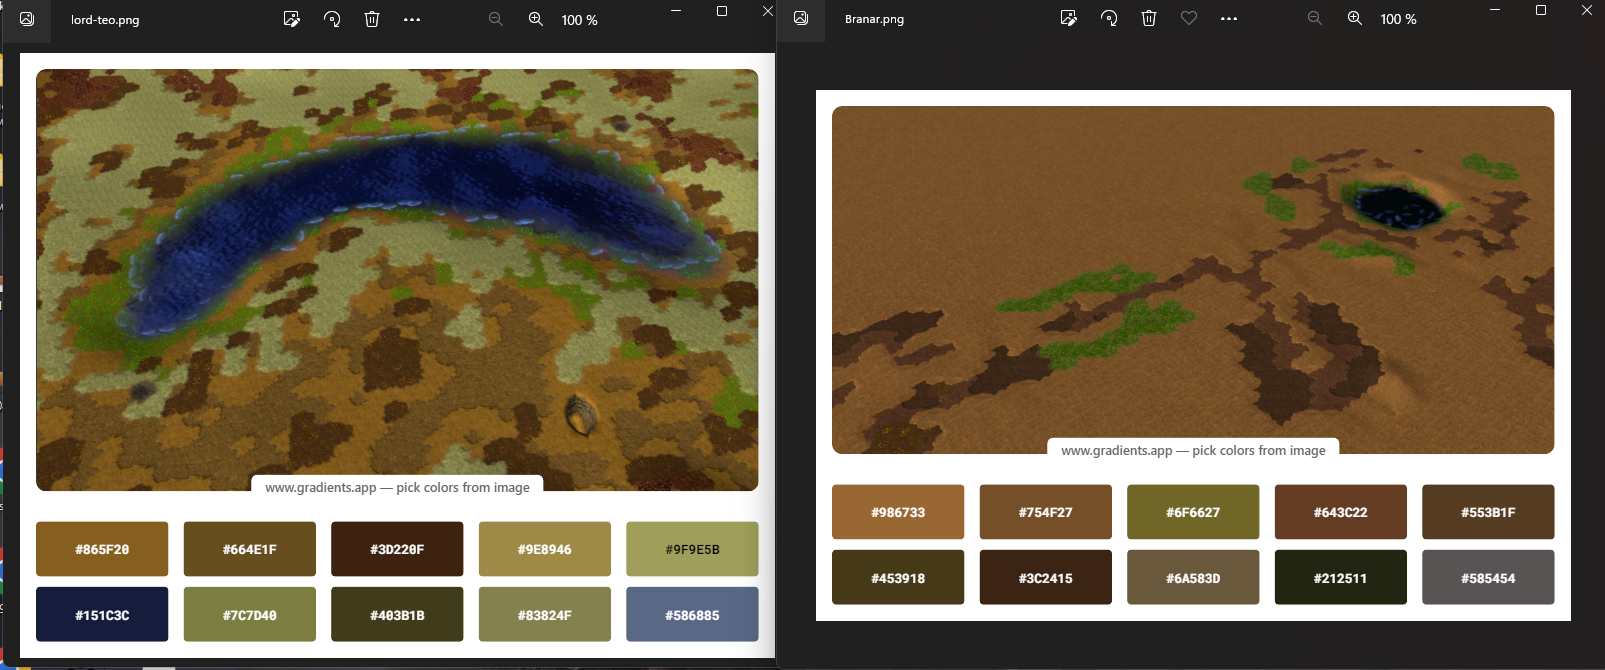Delete the Branar.png image
This screenshot has width=1605, height=670.
pyautogui.click(x=1149, y=18)
